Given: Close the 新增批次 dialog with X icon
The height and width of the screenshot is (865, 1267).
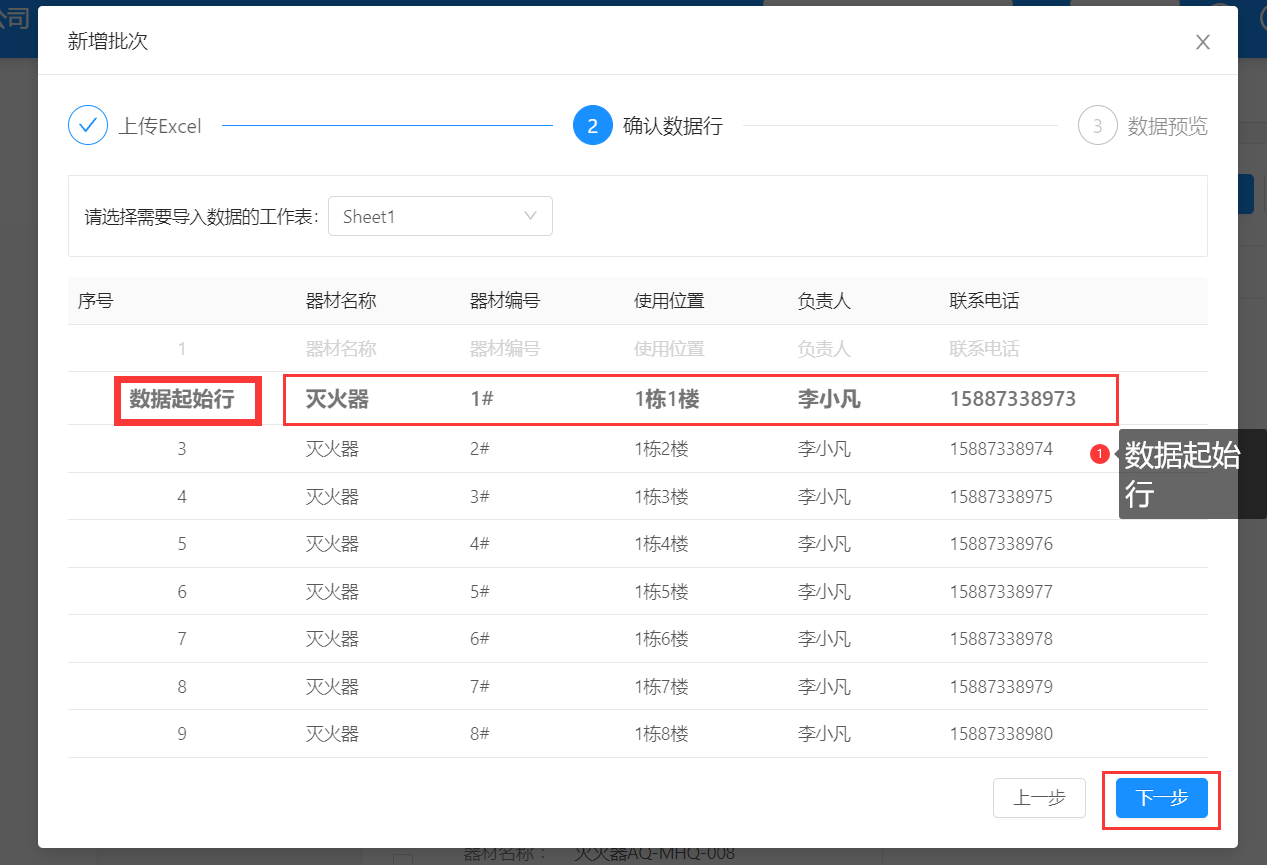Looking at the screenshot, I should [x=1203, y=42].
